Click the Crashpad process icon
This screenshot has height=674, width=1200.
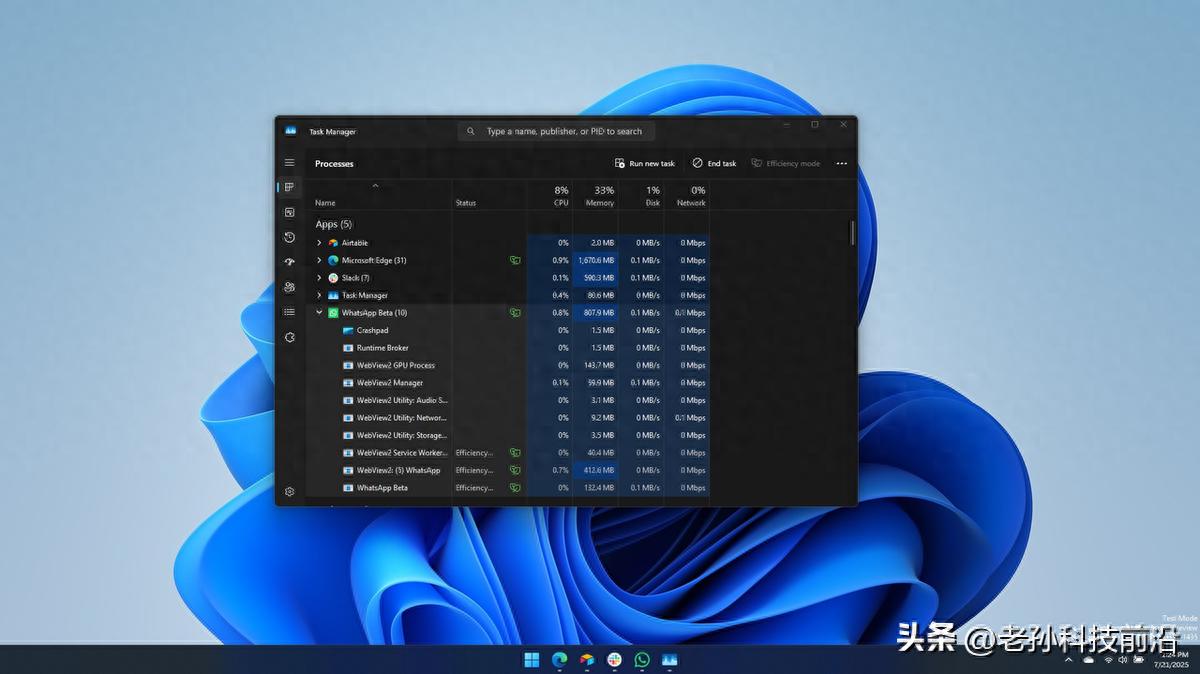(x=348, y=330)
